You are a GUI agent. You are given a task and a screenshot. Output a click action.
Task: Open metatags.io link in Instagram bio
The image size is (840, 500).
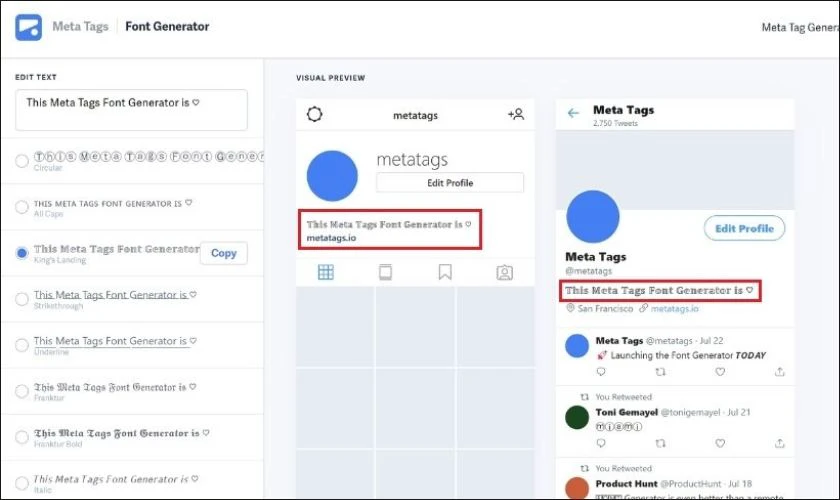coord(331,238)
